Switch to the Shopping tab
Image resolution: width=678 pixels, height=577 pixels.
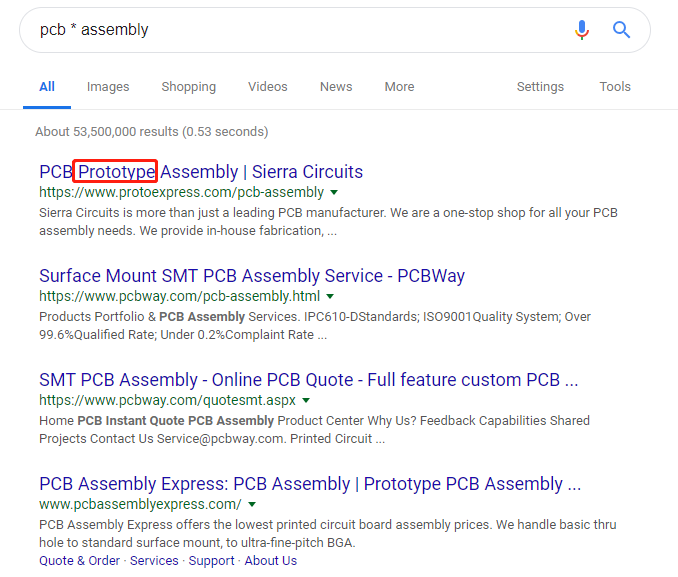(188, 87)
